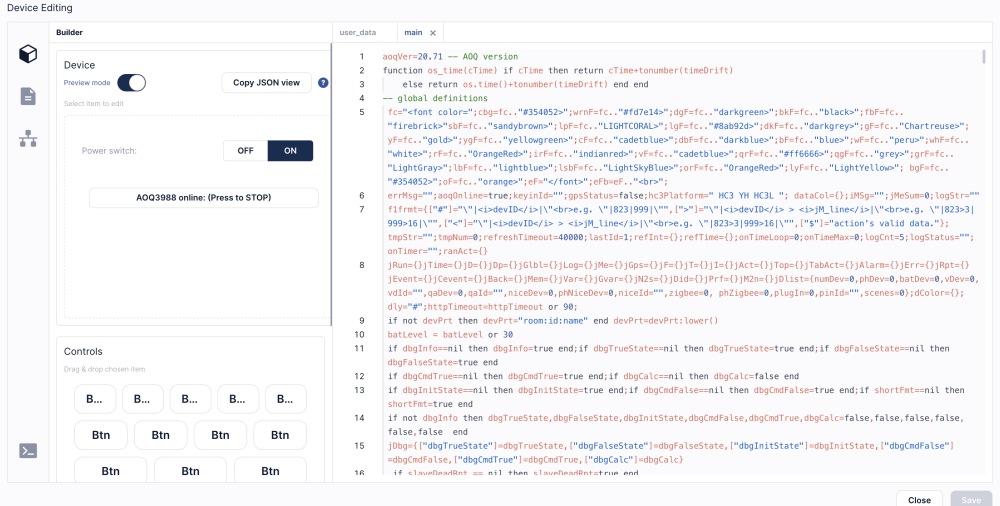Select first five-column B... control item
The width and height of the screenshot is (1000, 506).
[x=94, y=399]
